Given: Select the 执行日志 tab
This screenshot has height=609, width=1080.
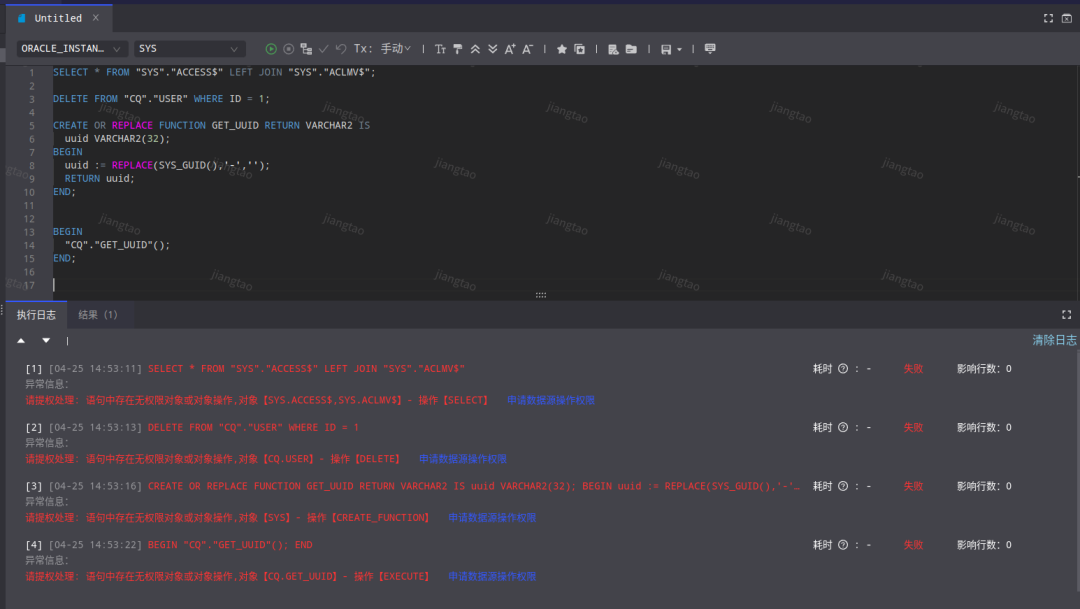Looking at the screenshot, I should pyautogui.click(x=36, y=315).
